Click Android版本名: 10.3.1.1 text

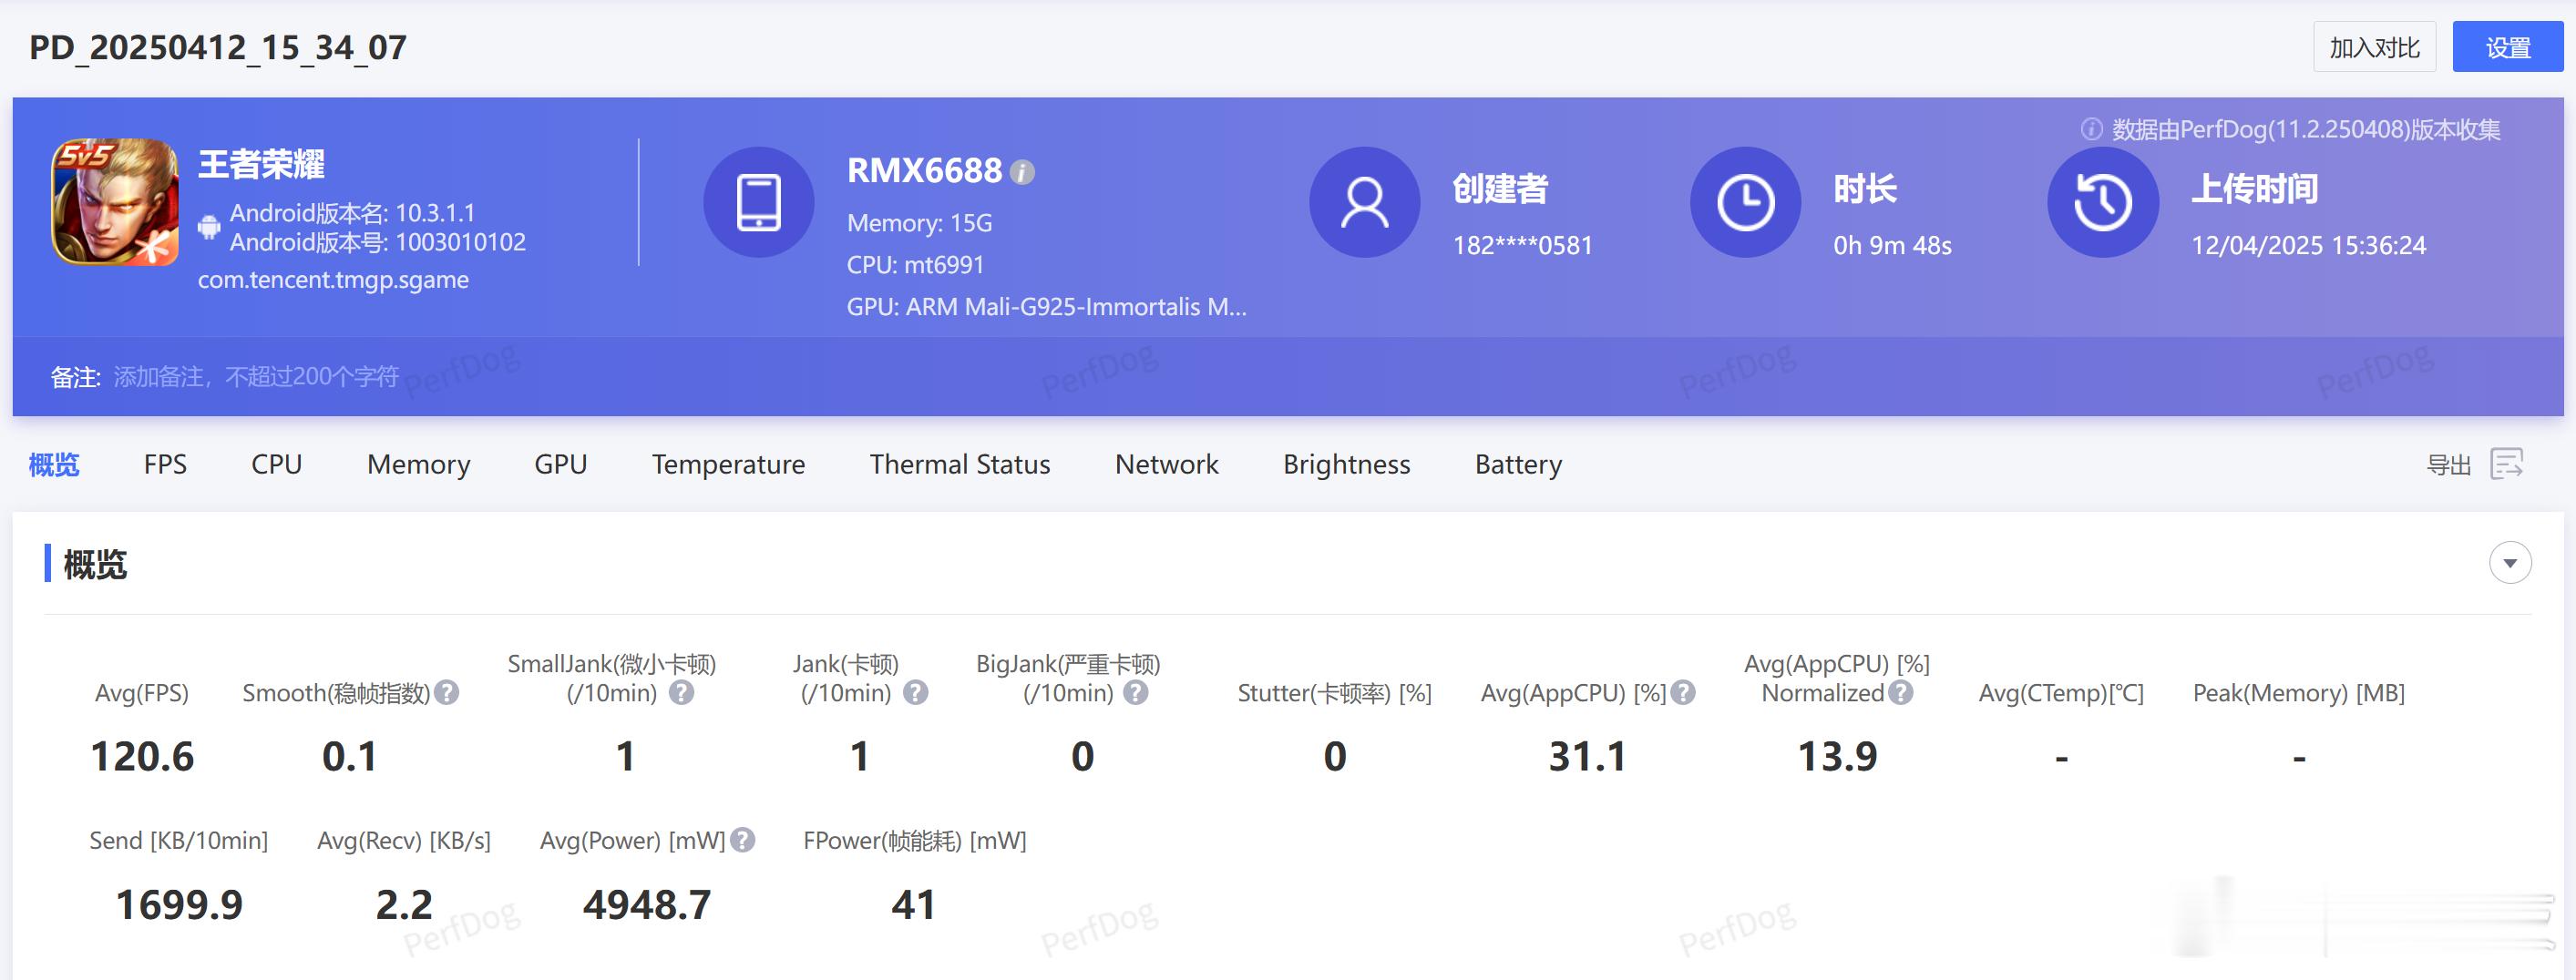click(x=353, y=213)
